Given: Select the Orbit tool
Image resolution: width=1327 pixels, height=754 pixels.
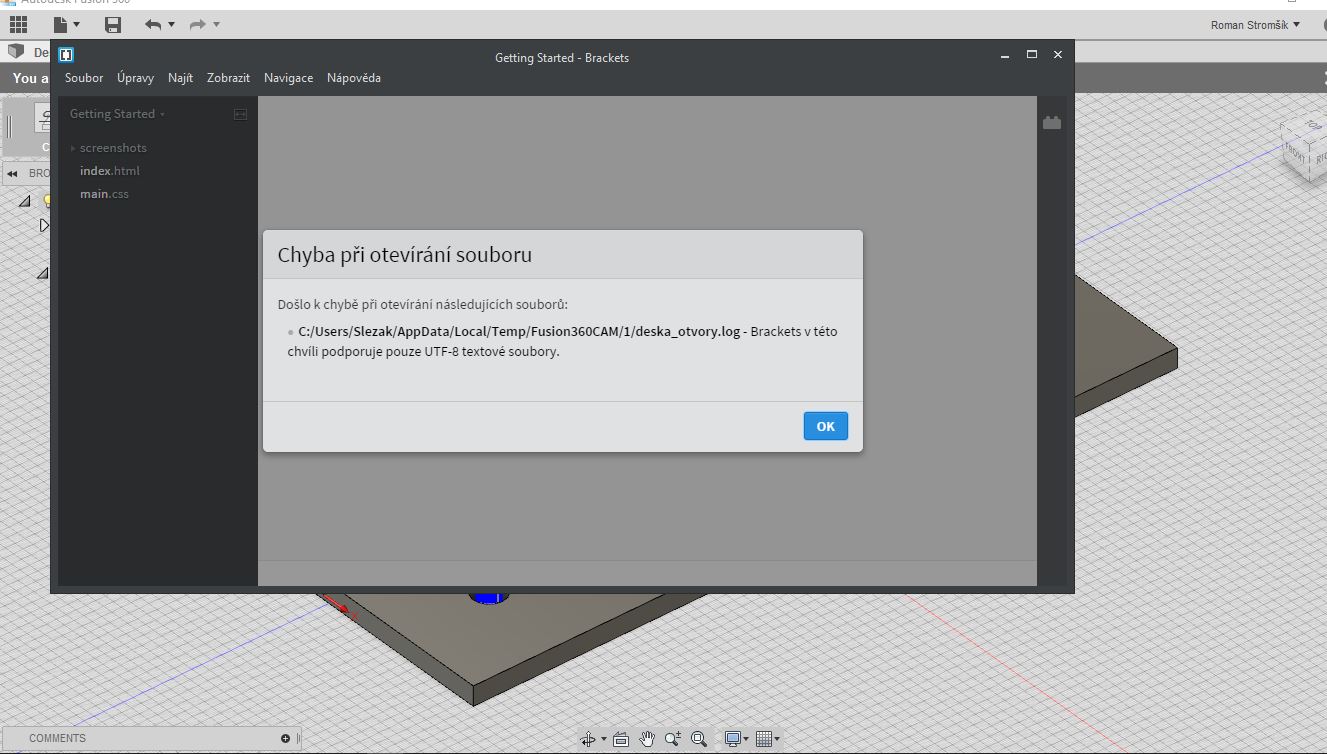Looking at the screenshot, I should click(588, 739).
